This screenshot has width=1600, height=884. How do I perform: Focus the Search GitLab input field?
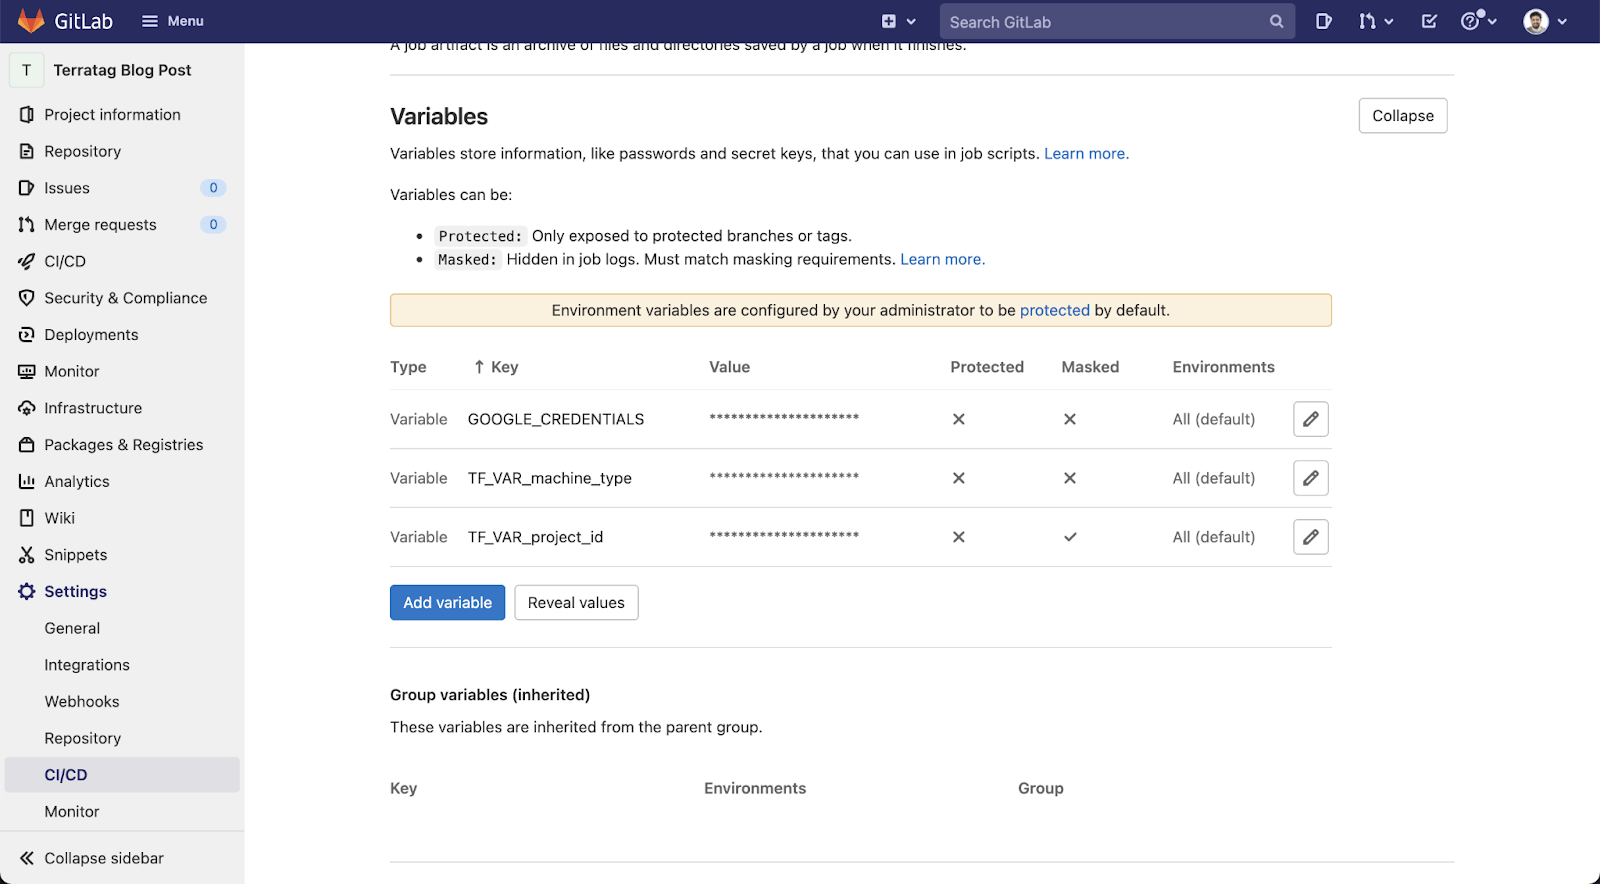coord(1100,22)
